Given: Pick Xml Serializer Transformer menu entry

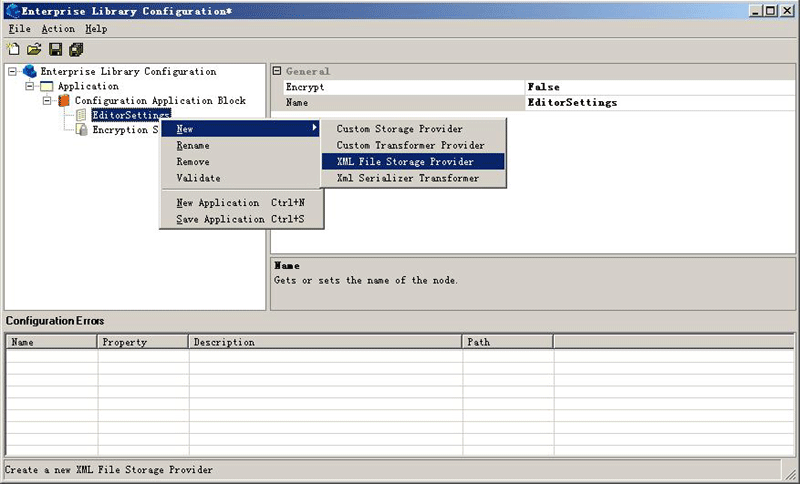Looking at the screenshot, I should [x=407, y=178].
